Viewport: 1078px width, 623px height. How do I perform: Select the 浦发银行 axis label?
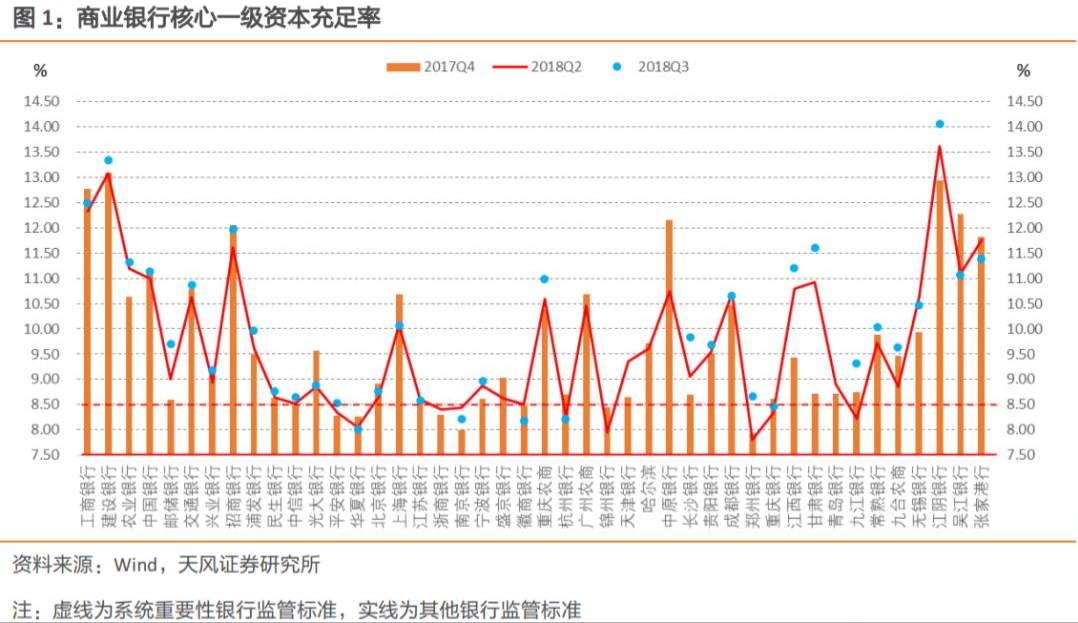pos(254,496)
